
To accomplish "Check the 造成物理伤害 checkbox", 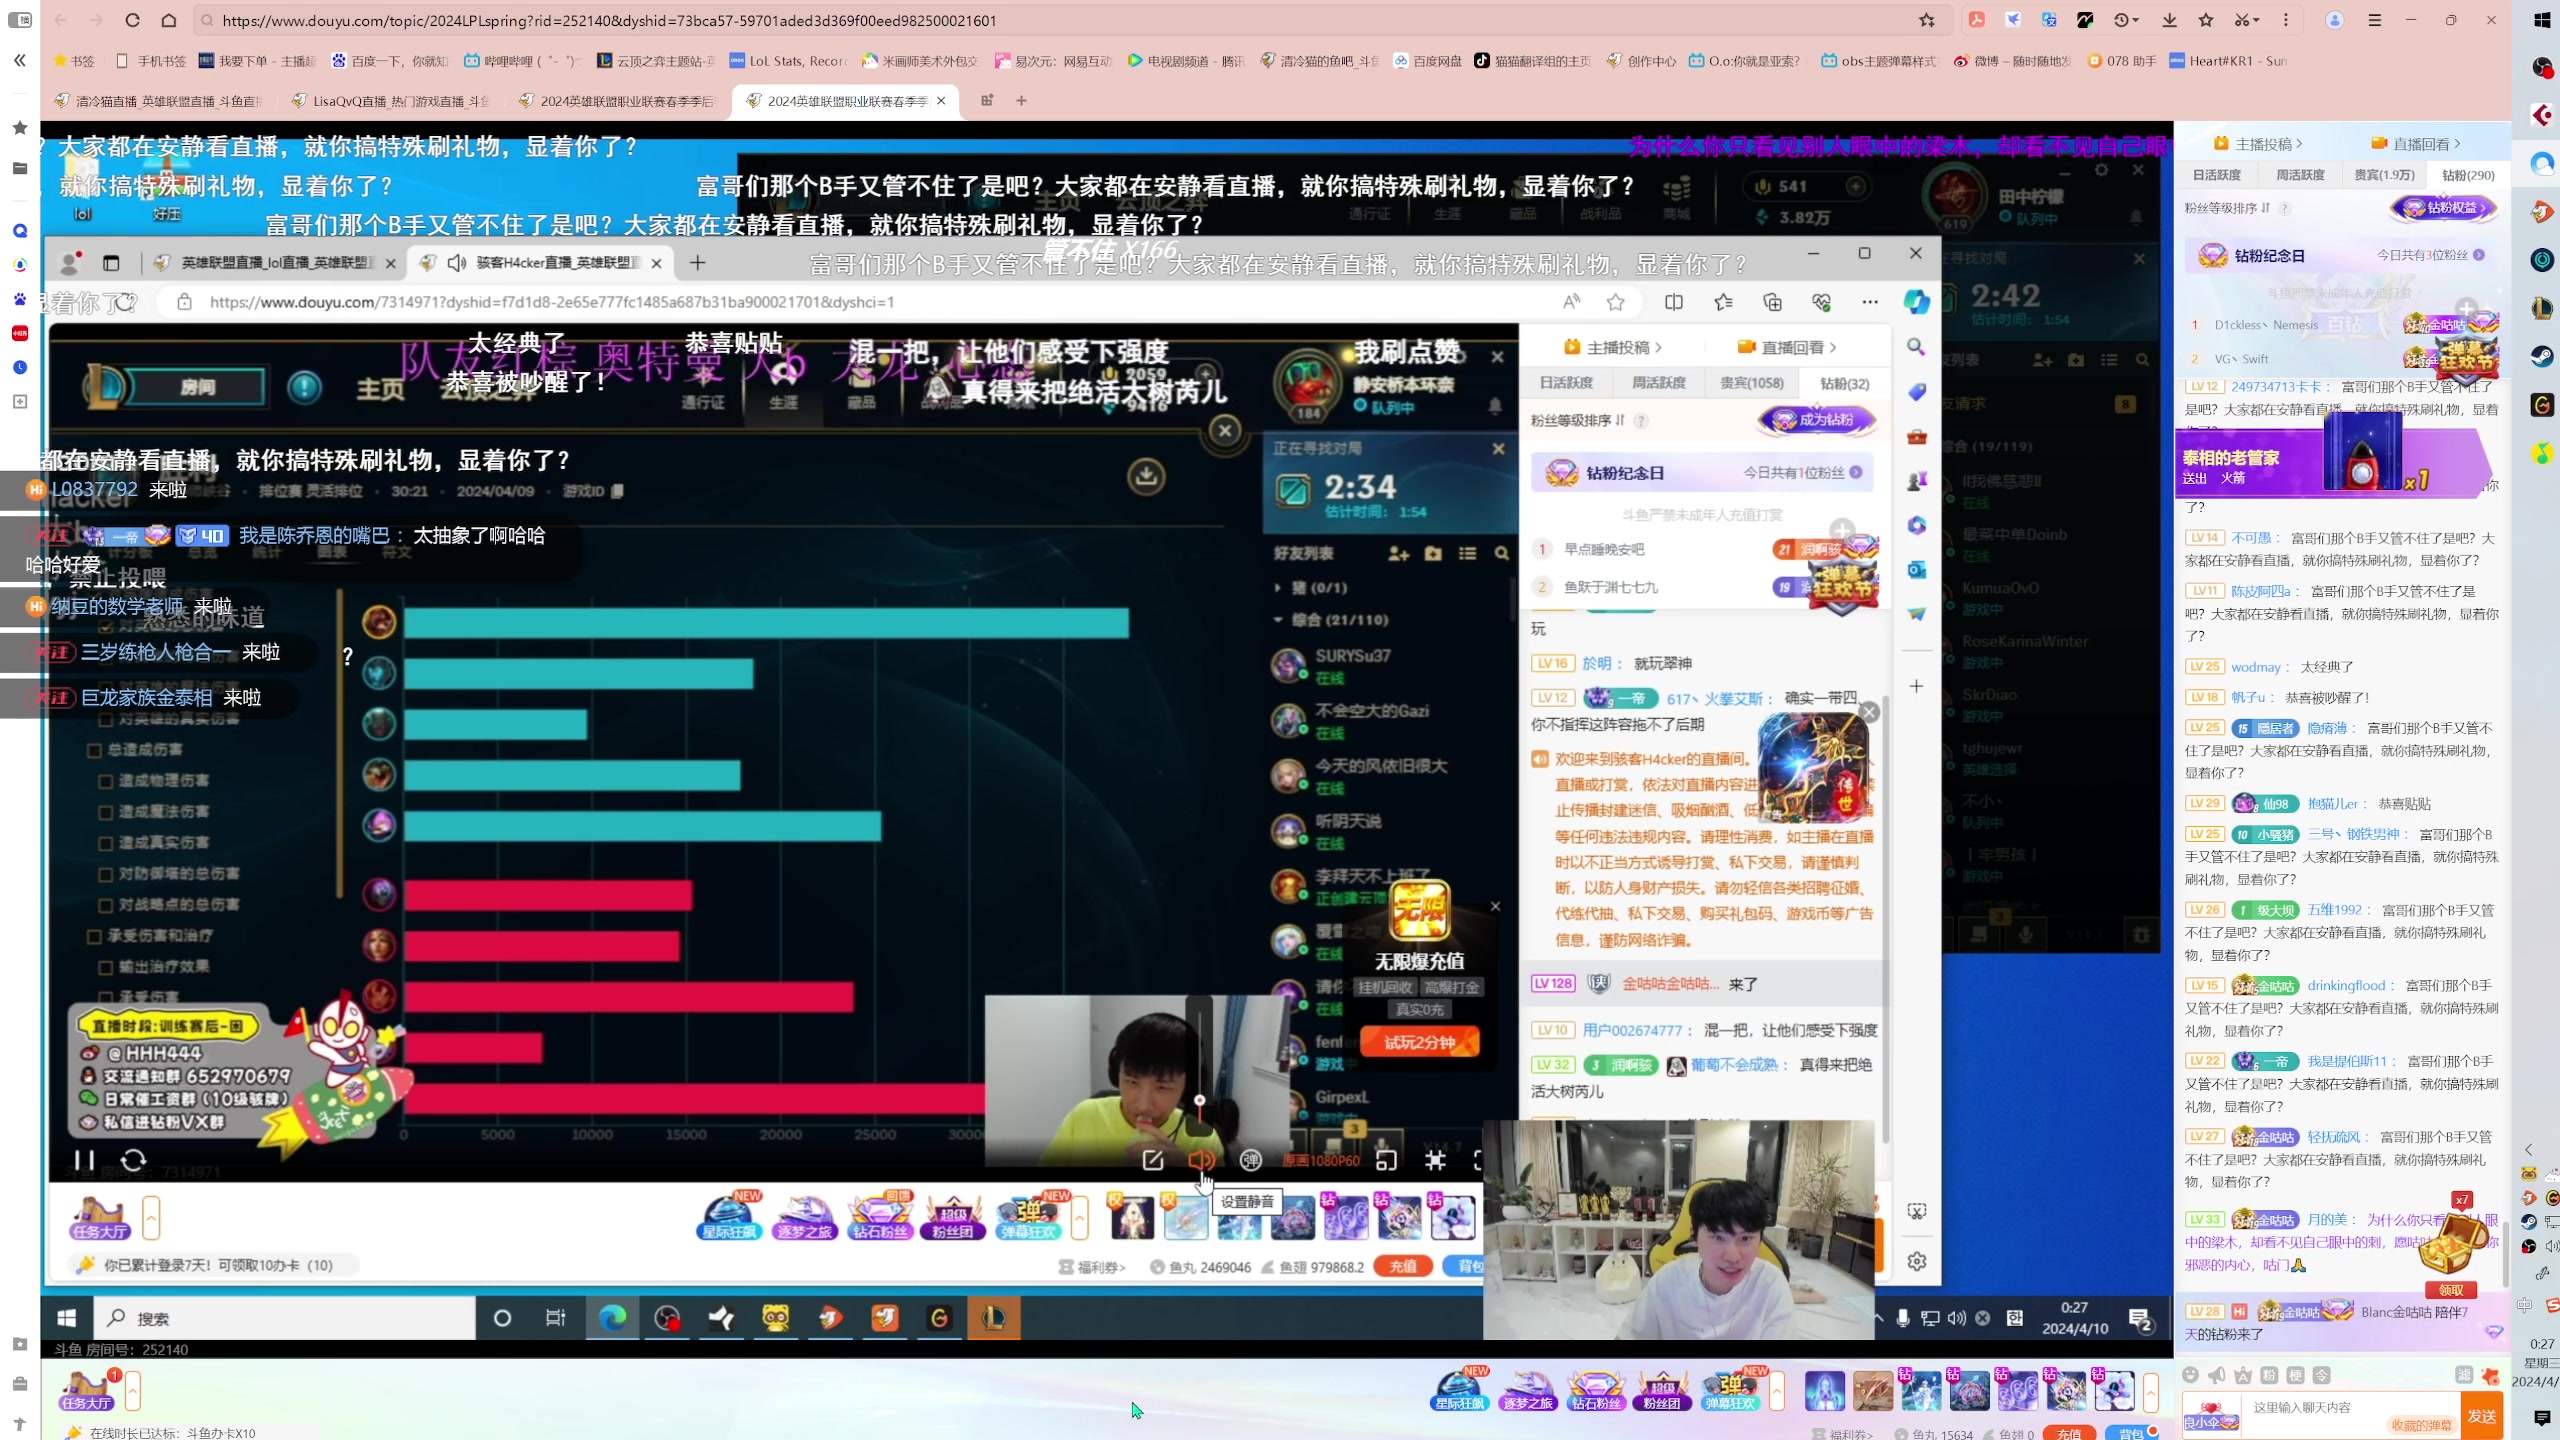I will (105, 781).
